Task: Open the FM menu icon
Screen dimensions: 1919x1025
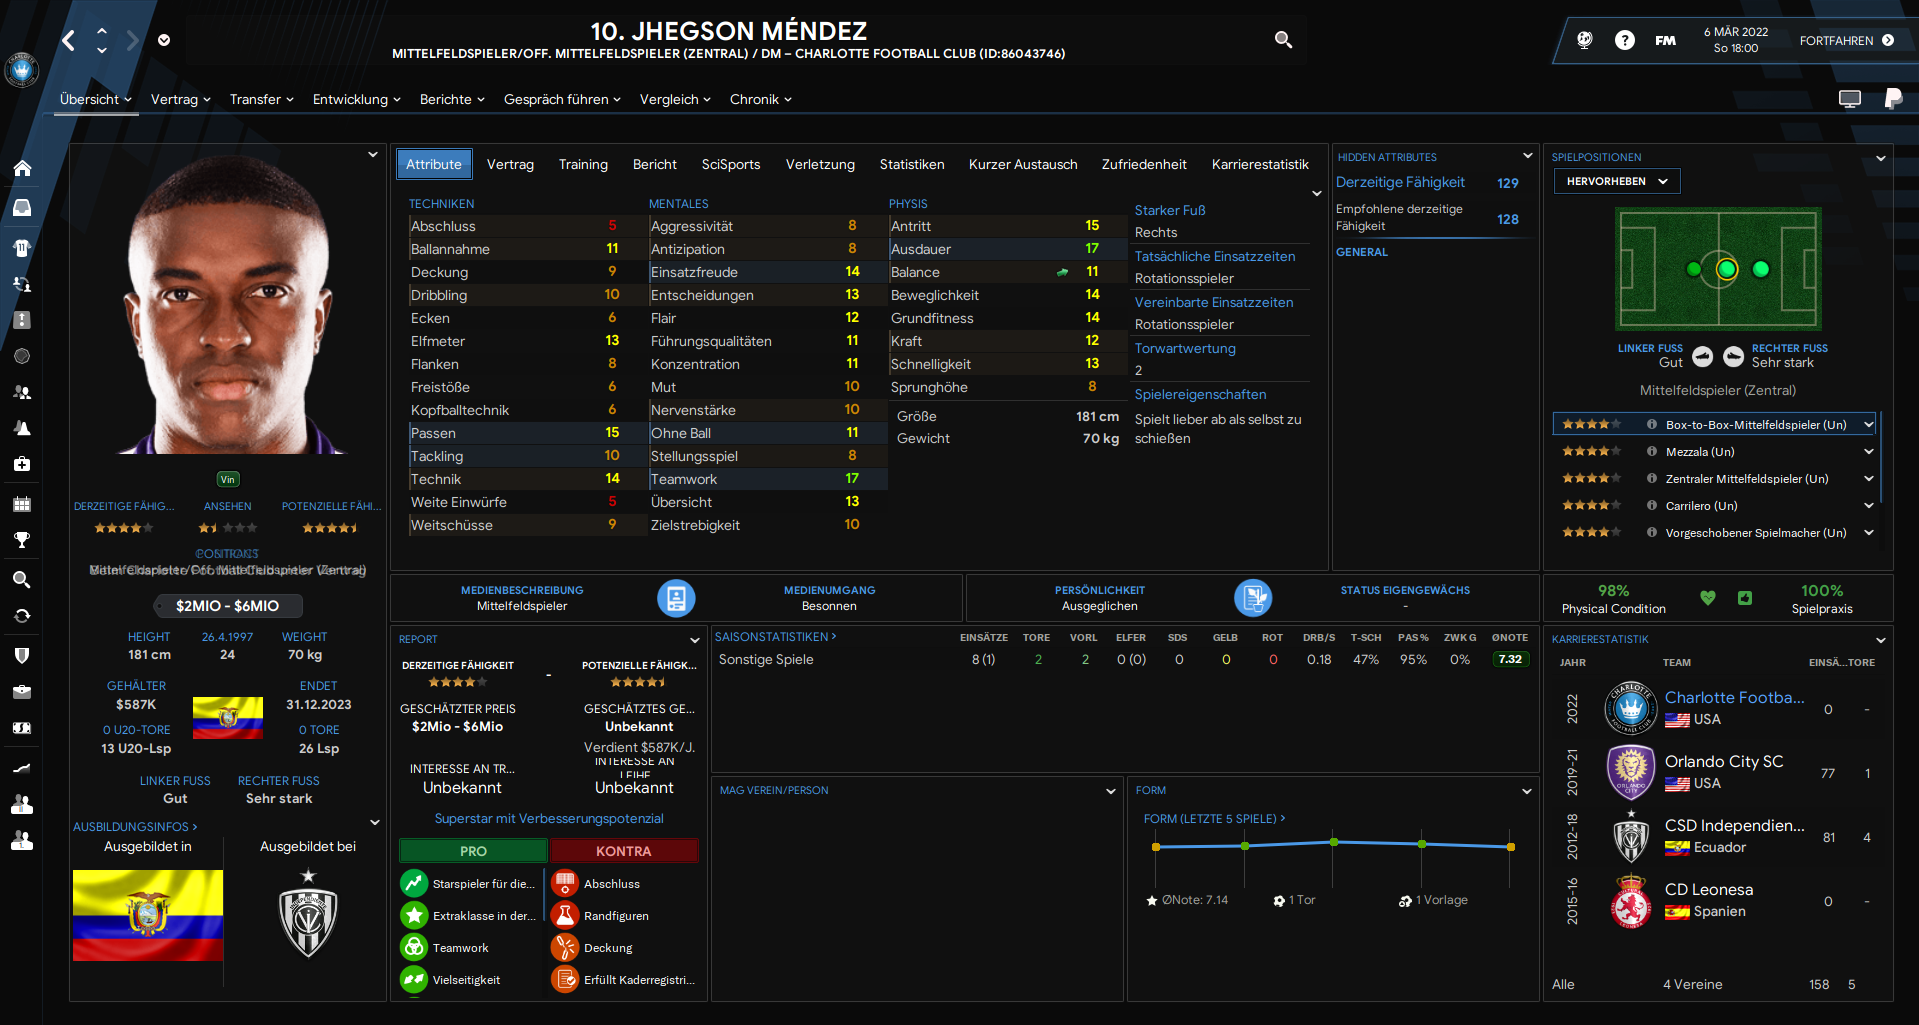Action: 1665,40
